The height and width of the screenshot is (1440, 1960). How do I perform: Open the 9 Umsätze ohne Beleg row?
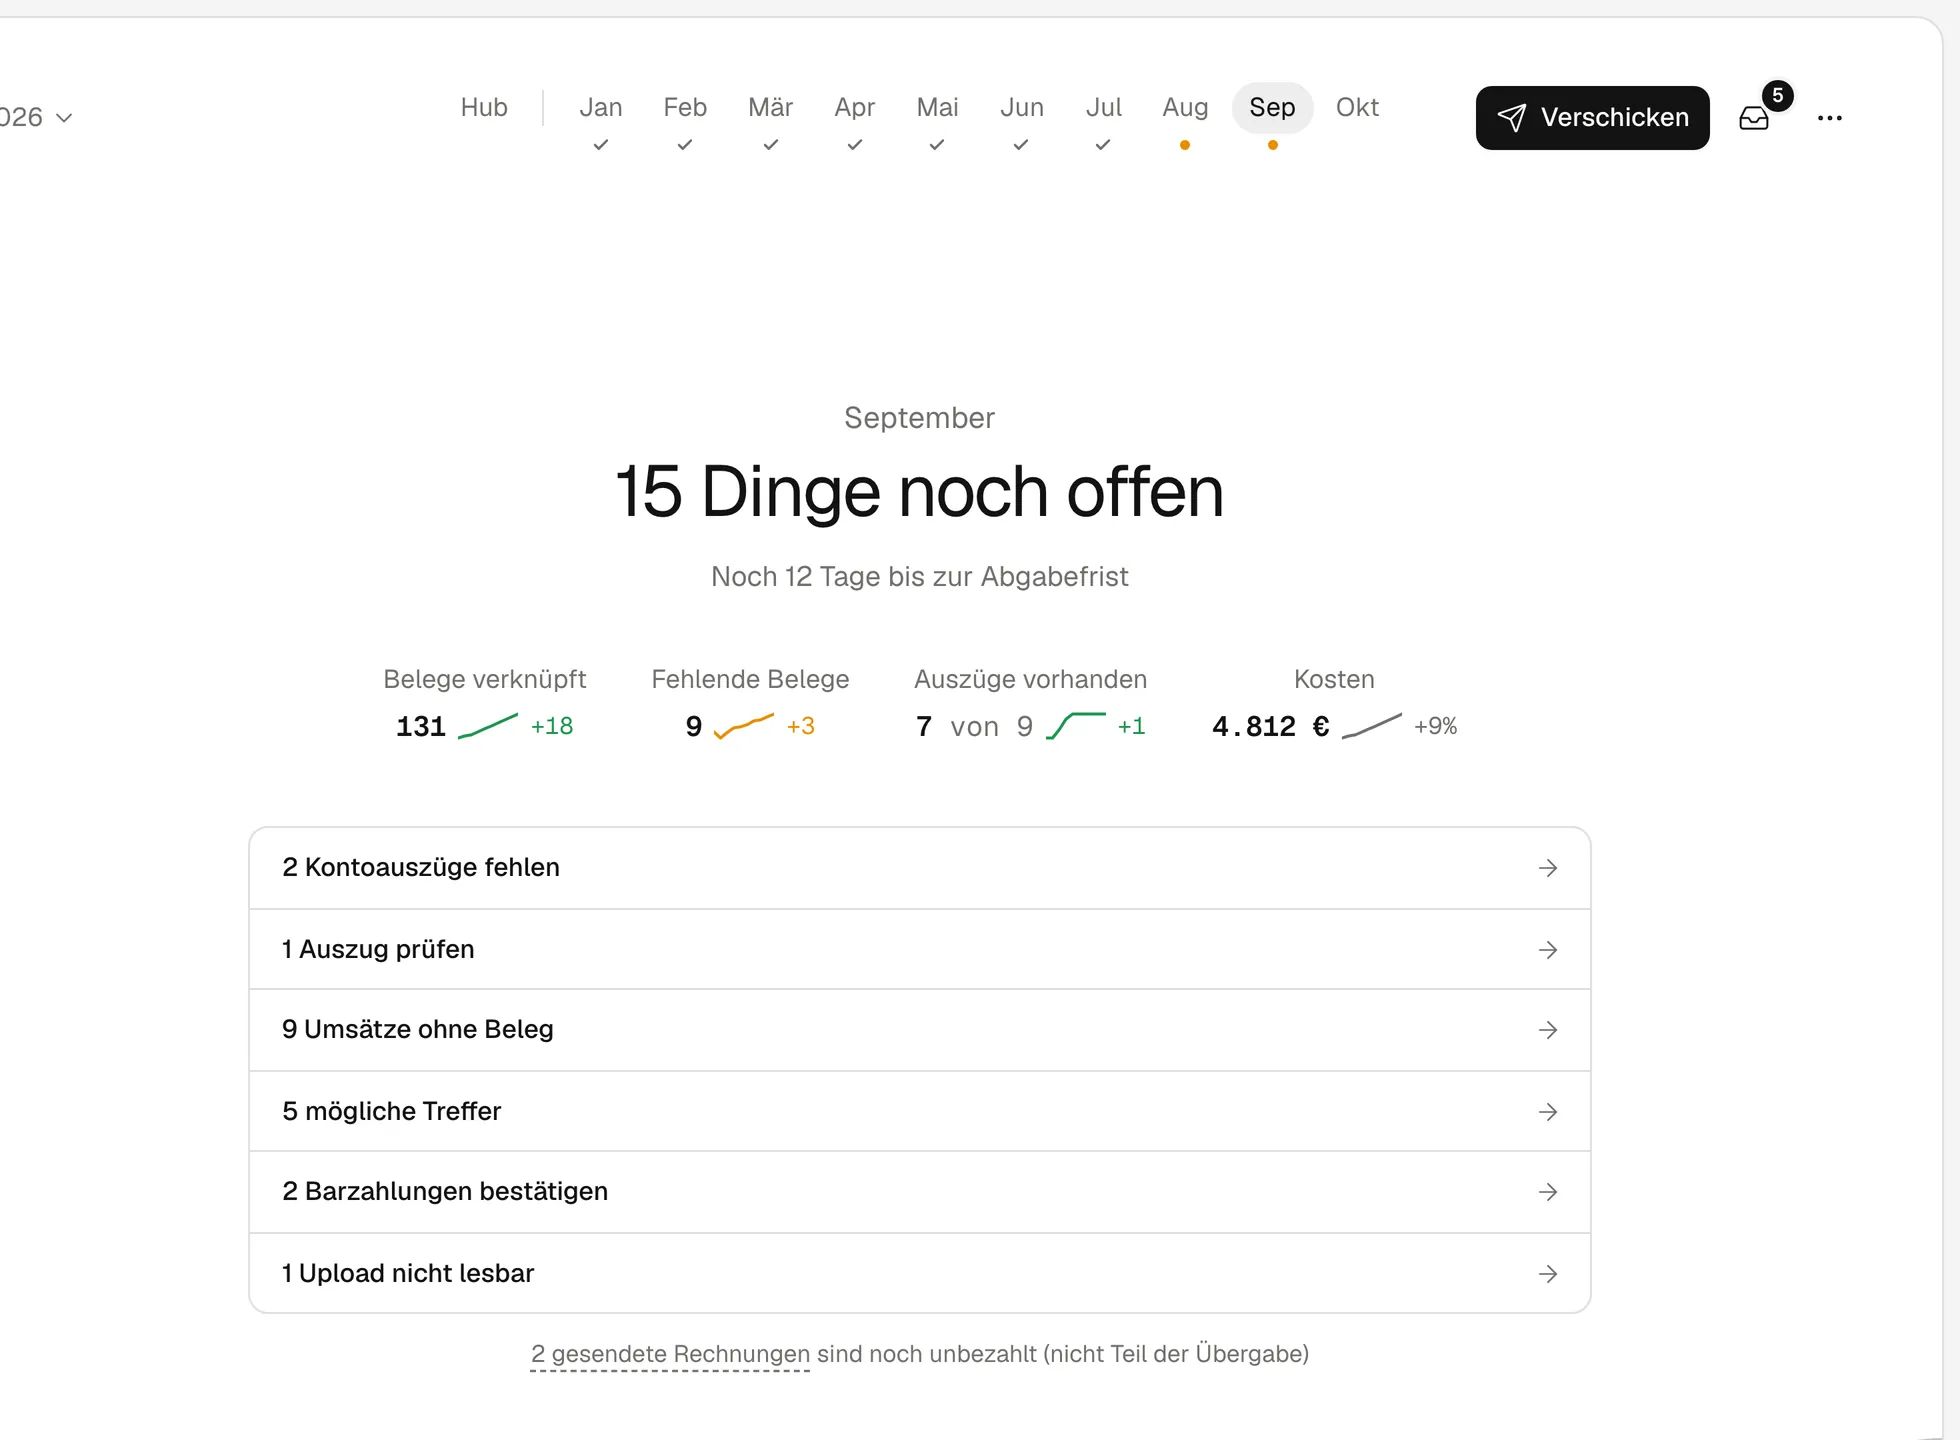tap(919, 1030)
